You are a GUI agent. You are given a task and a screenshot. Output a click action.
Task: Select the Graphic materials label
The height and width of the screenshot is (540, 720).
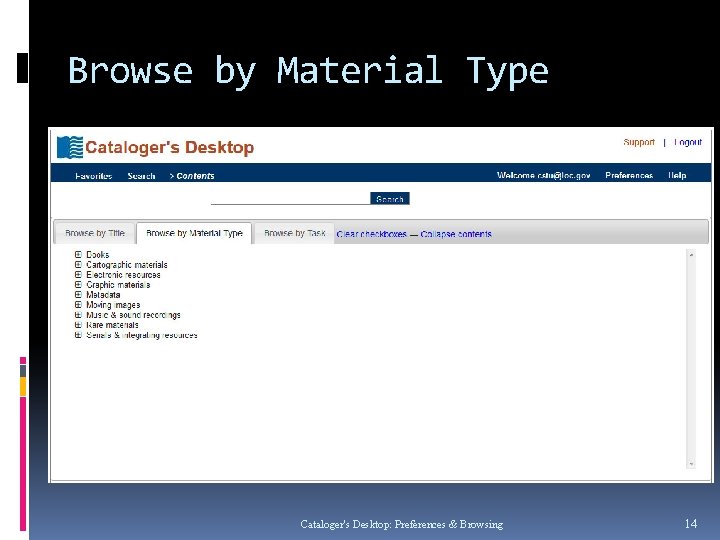(x=118, y=285)
